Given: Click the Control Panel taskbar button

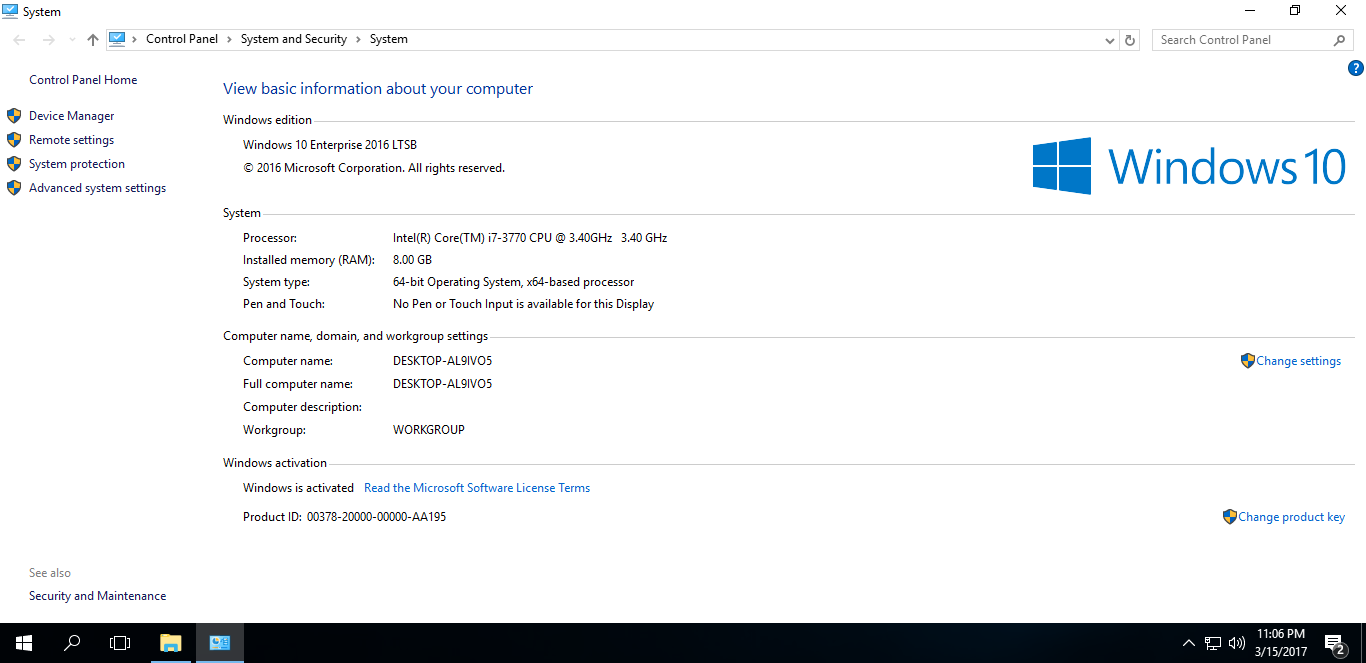Looking at the screenshot, I should pyautogui.click(x=220, y=643).
